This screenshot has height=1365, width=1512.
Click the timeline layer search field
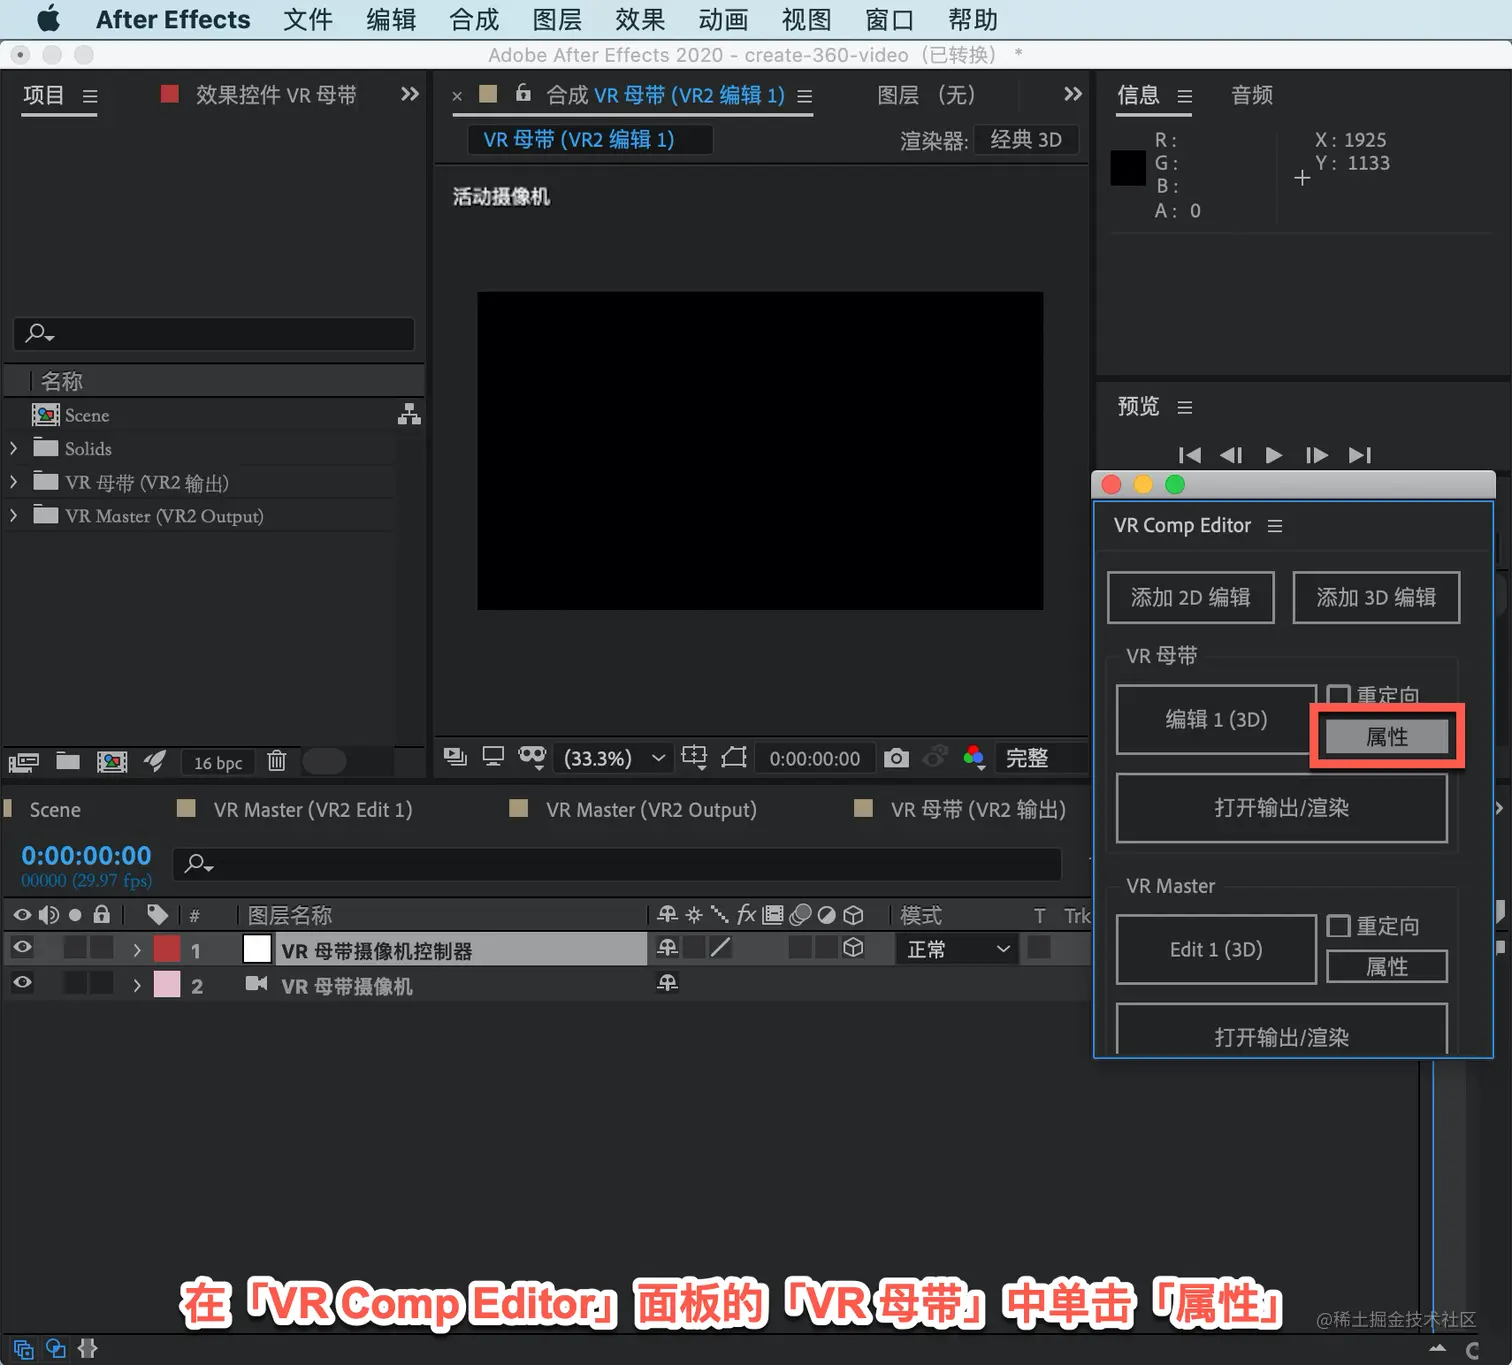(617, 863)
